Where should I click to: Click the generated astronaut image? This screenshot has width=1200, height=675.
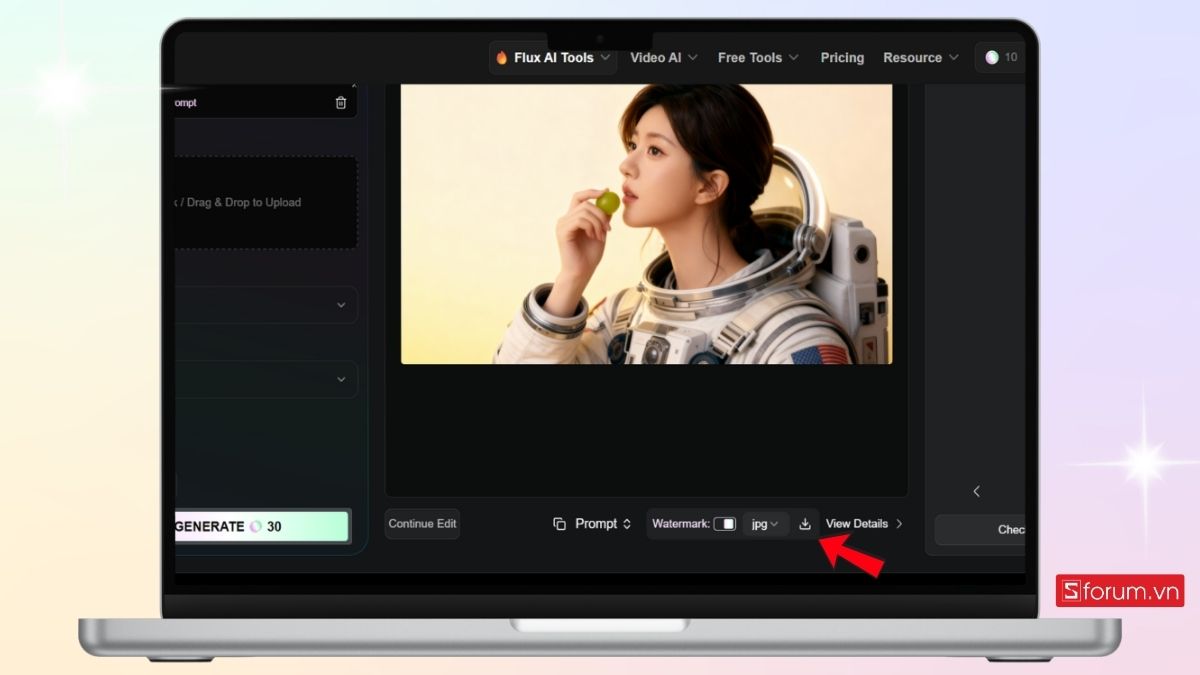pos(646,224)
